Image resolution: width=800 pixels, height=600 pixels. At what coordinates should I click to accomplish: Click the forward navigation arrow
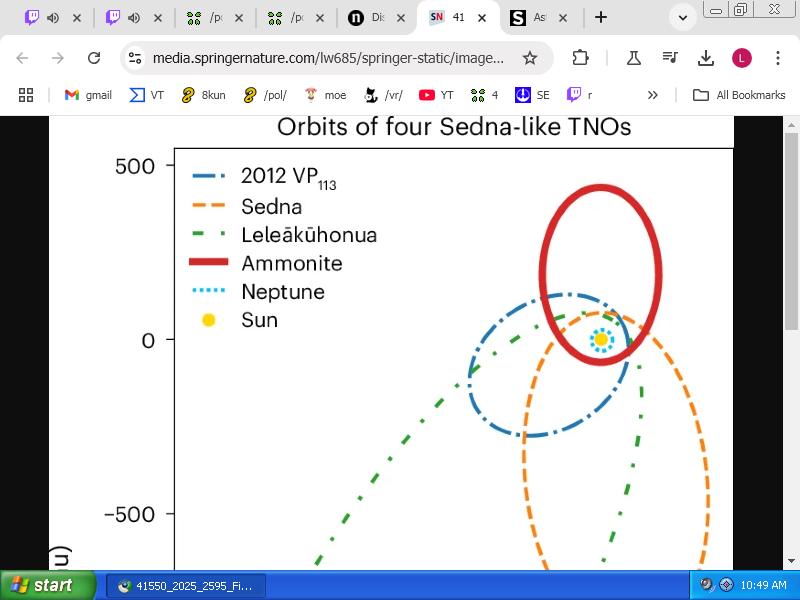[58, 58]
